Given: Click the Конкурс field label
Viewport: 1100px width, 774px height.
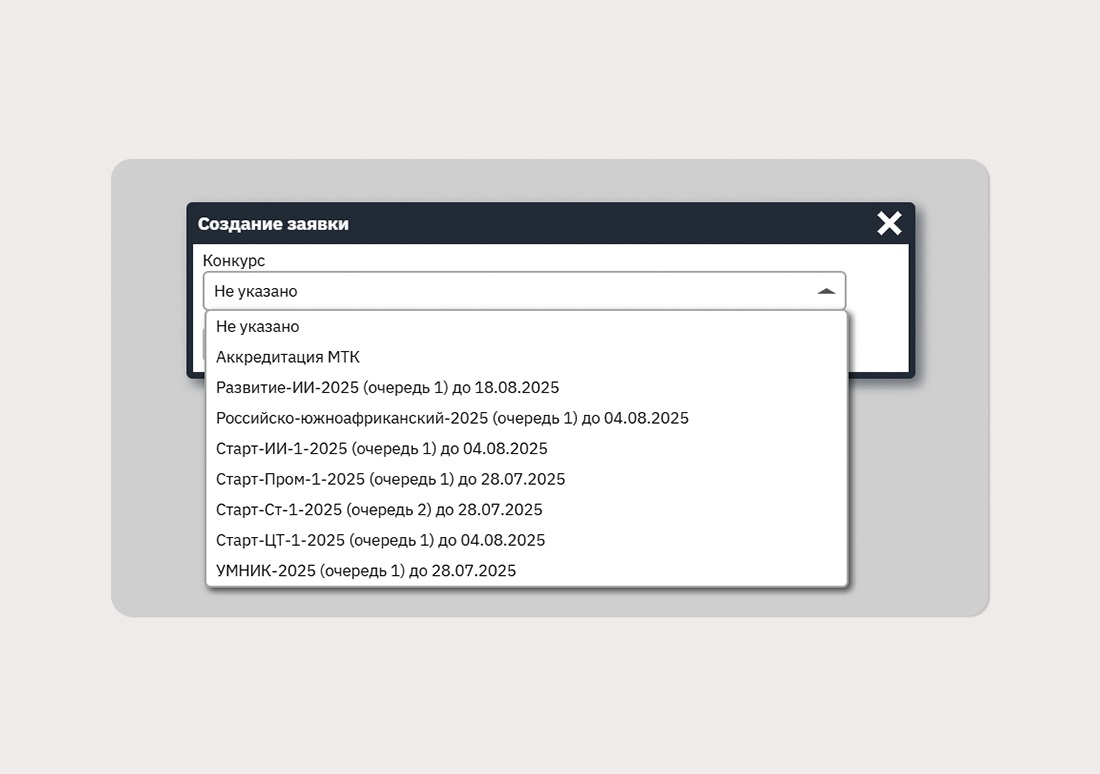Looking at the screenshot, I should 234,260.
